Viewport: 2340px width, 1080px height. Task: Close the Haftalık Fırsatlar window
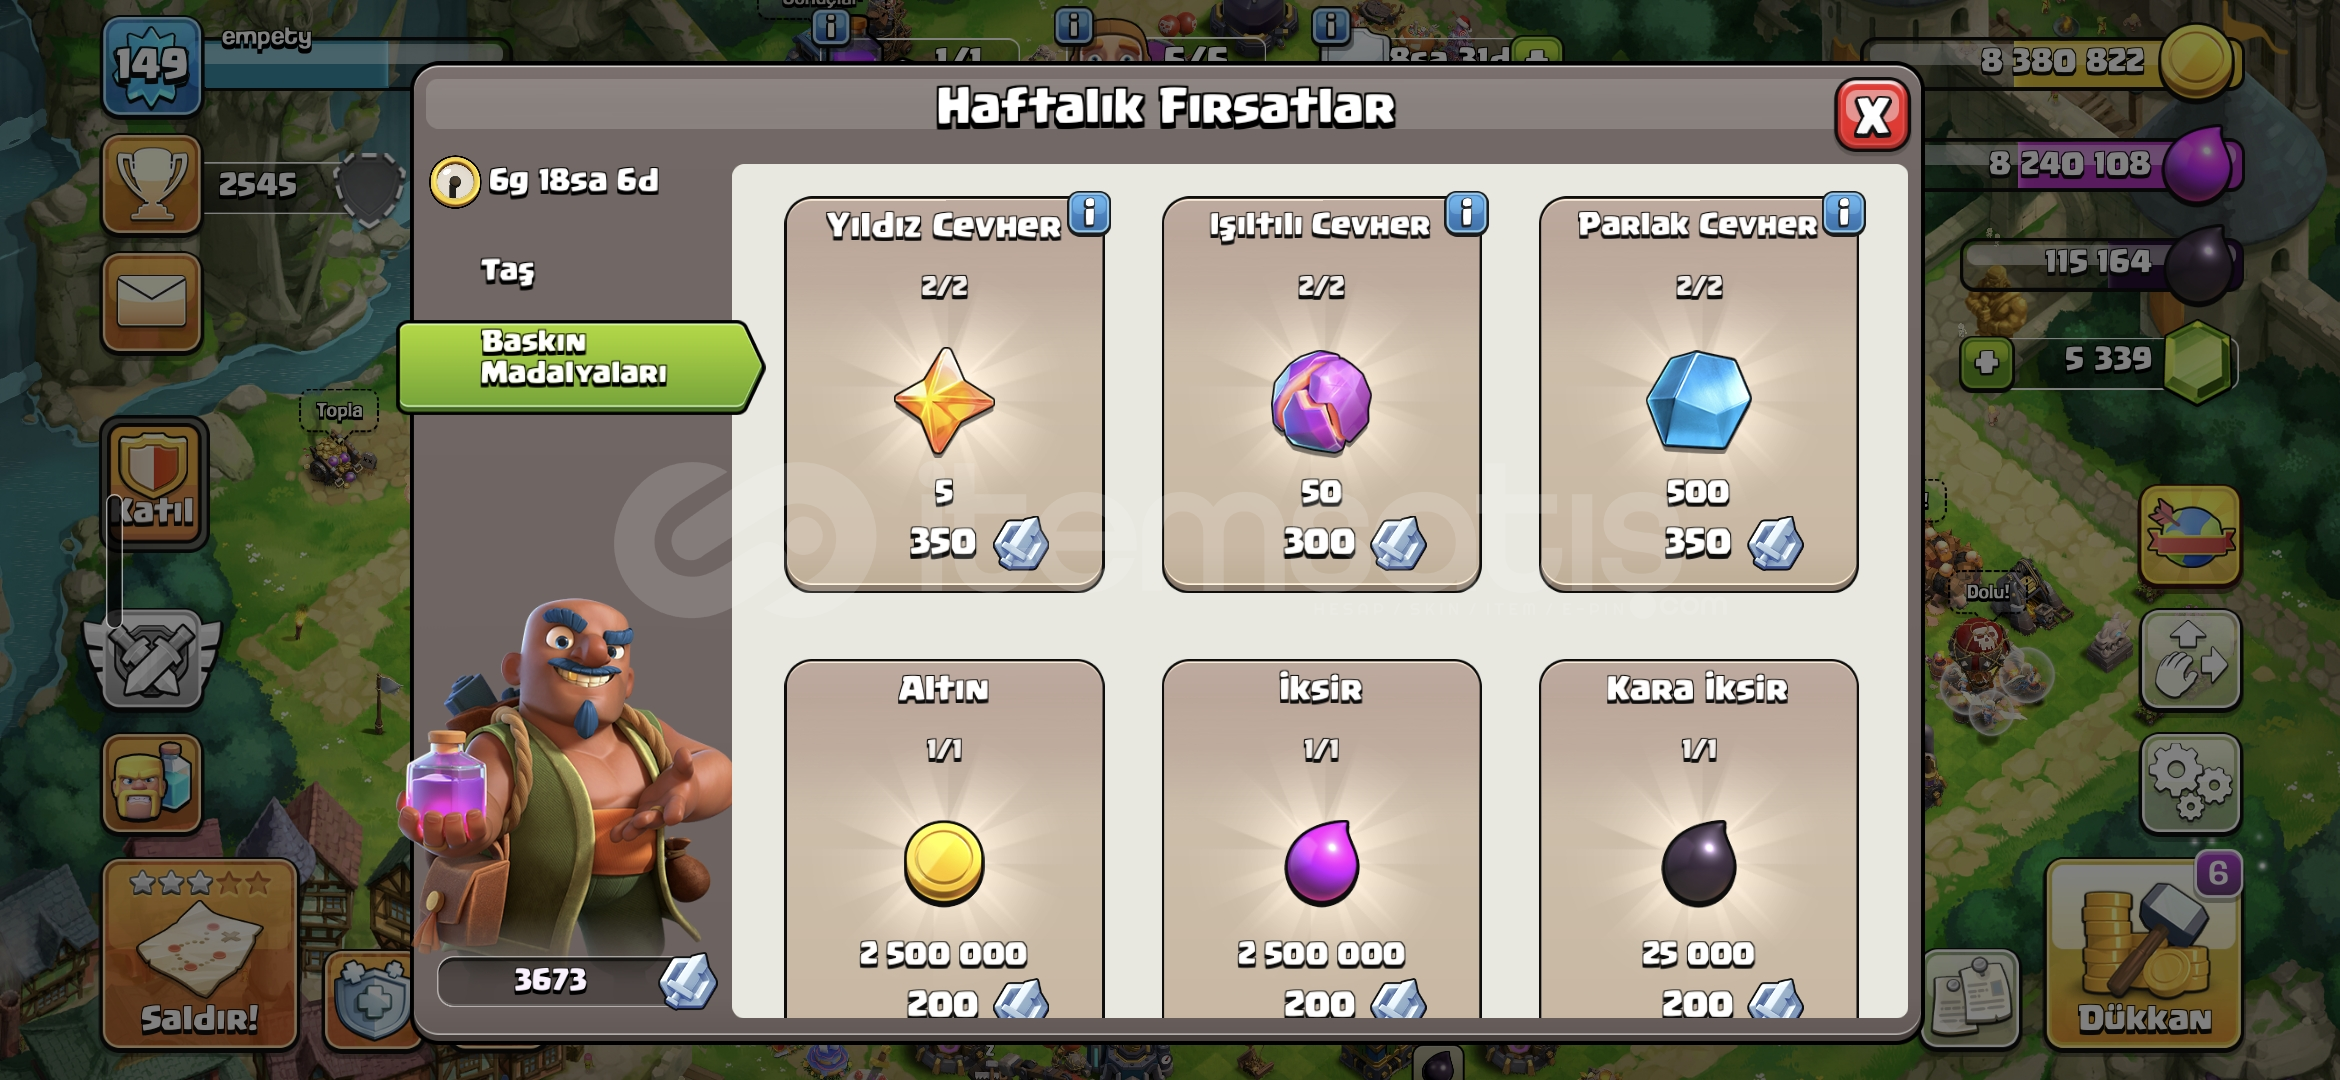tap(1872, 116)
